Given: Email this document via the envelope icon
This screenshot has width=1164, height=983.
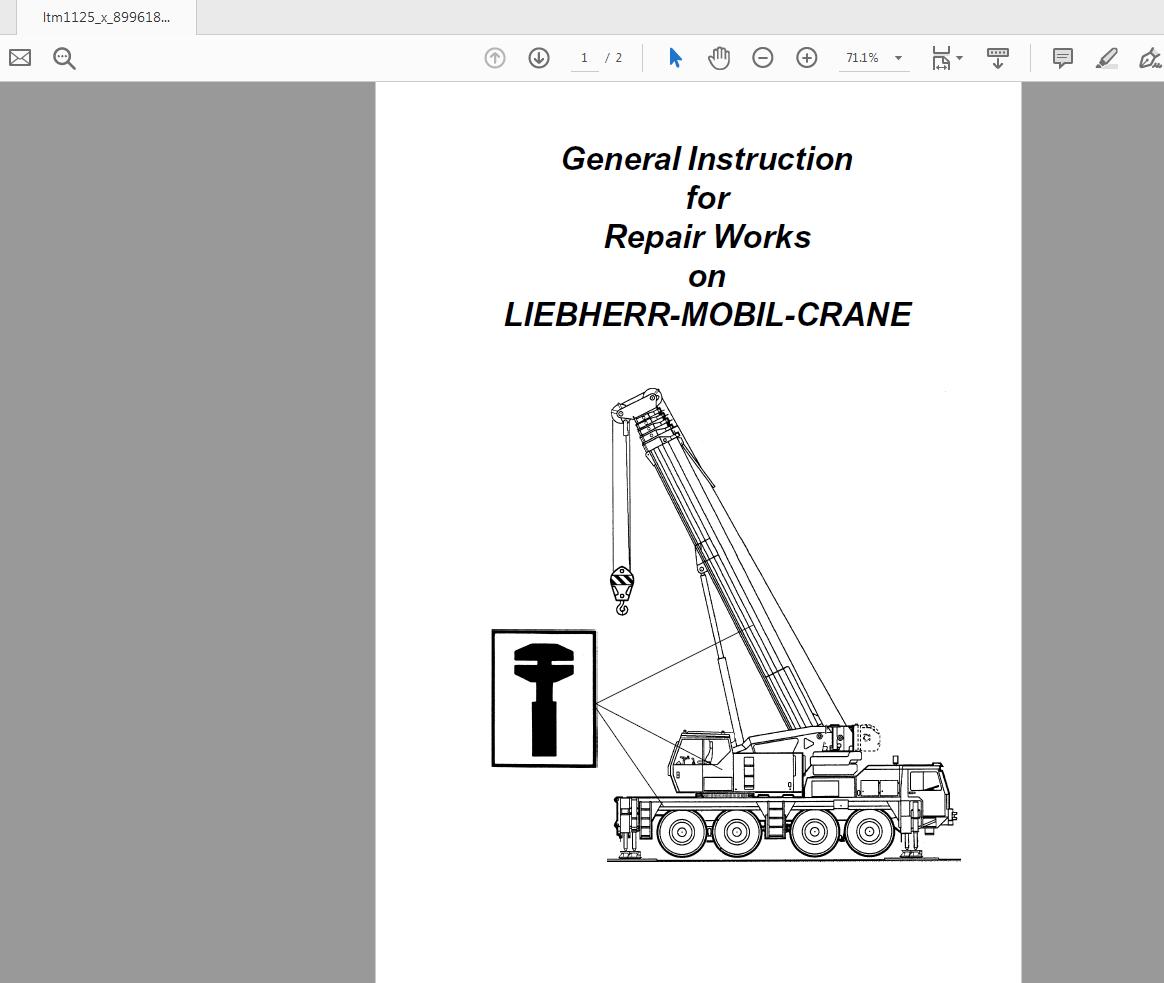Looking at the screenshot, I should (19, 57).
